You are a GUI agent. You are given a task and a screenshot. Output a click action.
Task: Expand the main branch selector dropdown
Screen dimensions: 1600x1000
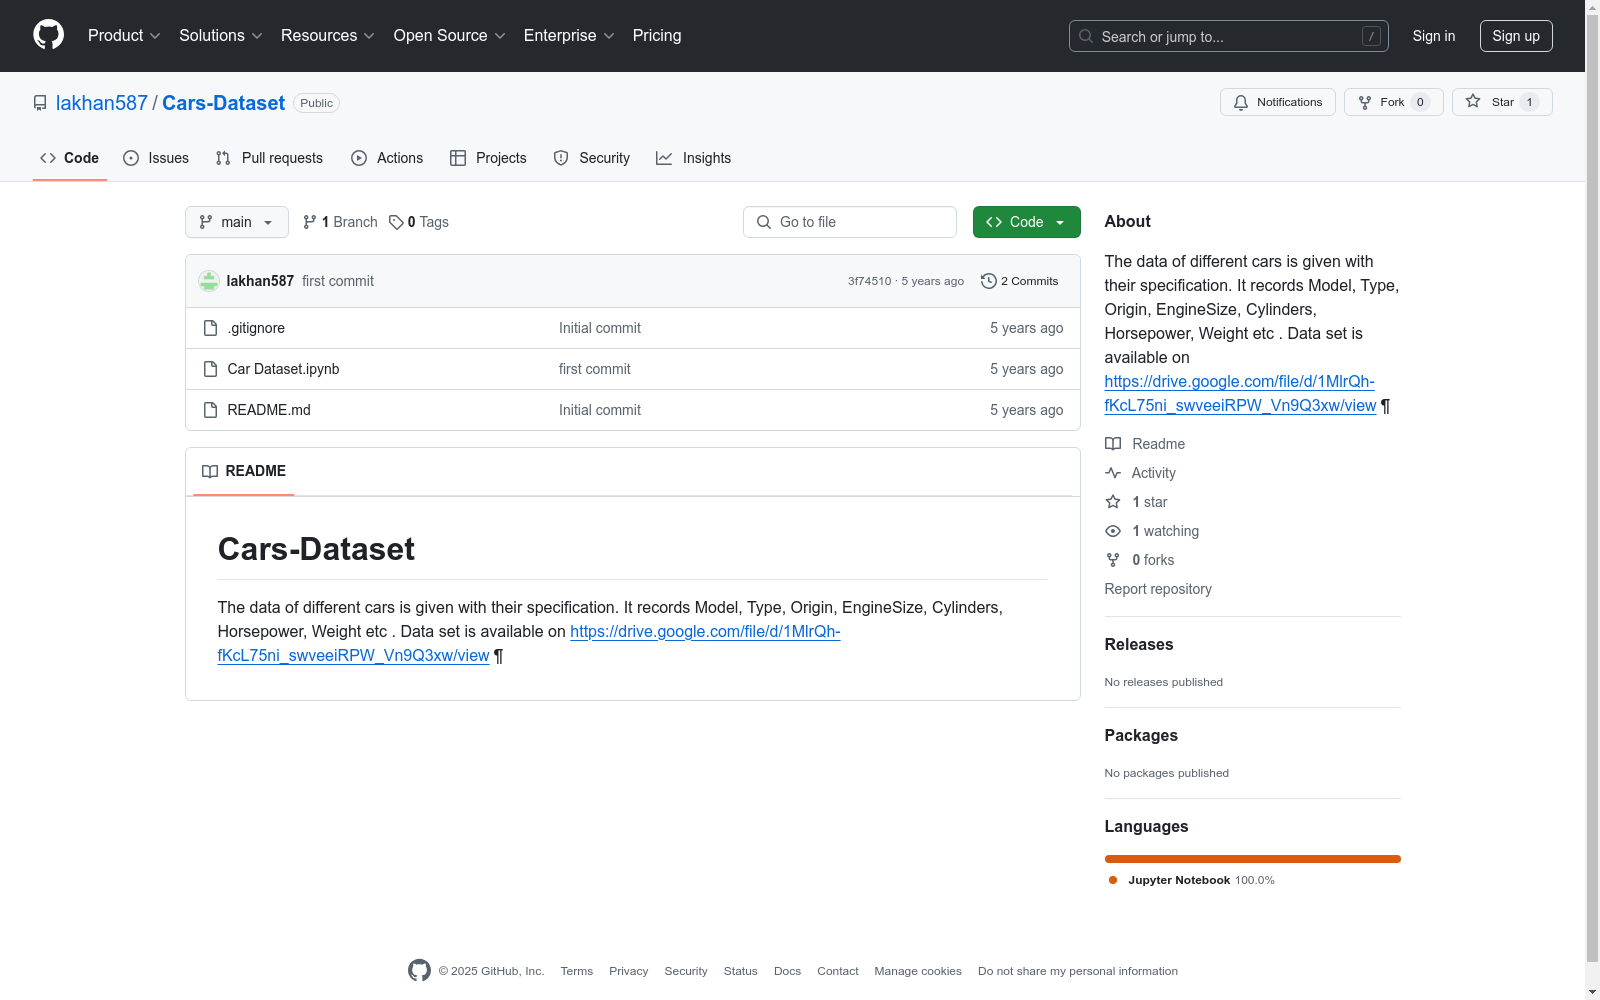pos(236,222)
